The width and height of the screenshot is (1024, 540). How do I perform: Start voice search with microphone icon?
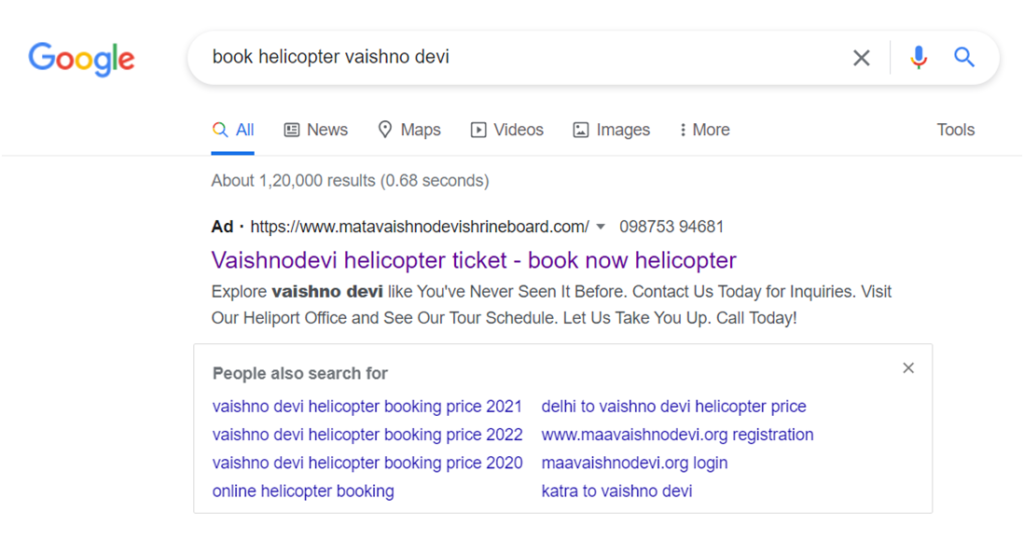click(x=918, y=57)
